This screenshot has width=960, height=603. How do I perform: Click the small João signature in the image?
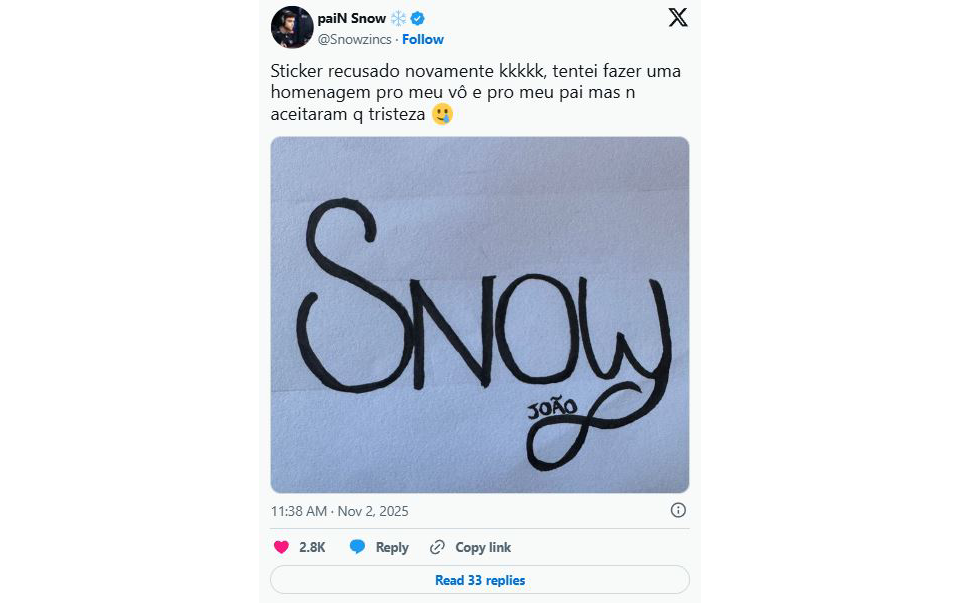pos(547,409)
